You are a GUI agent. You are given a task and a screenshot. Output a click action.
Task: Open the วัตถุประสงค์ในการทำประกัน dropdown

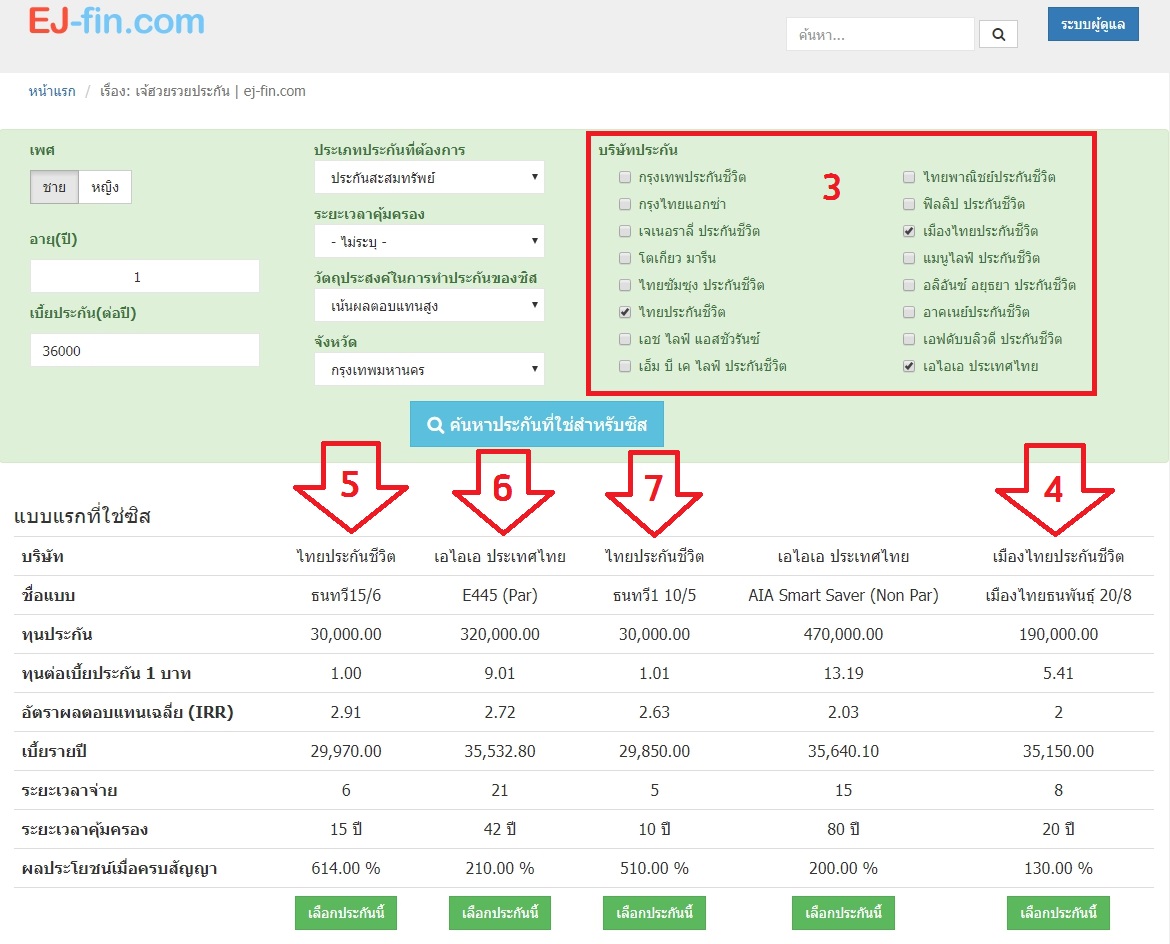(429, 305)
